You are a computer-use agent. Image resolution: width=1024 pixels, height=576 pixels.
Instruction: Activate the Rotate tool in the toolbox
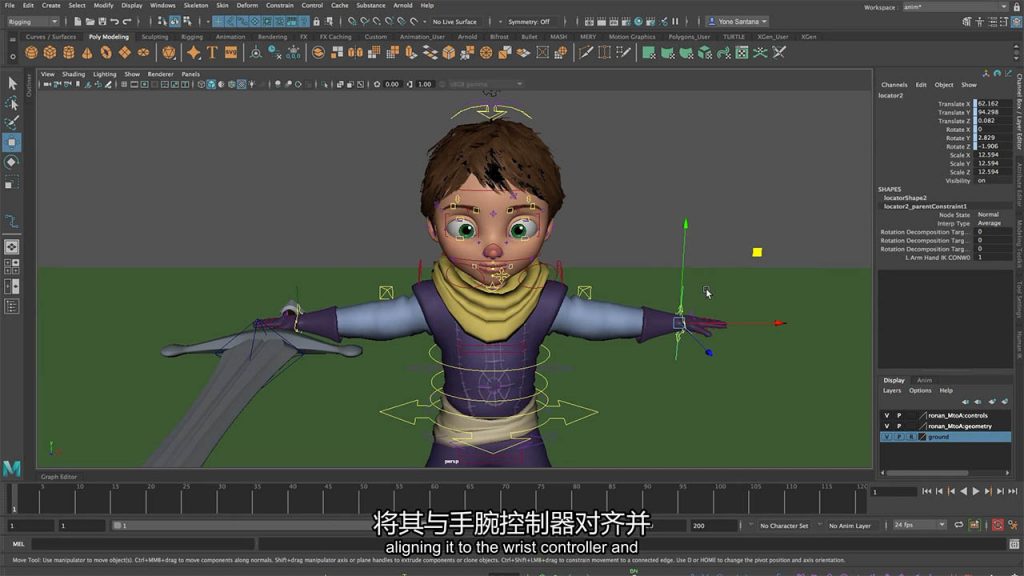(12, 162)
